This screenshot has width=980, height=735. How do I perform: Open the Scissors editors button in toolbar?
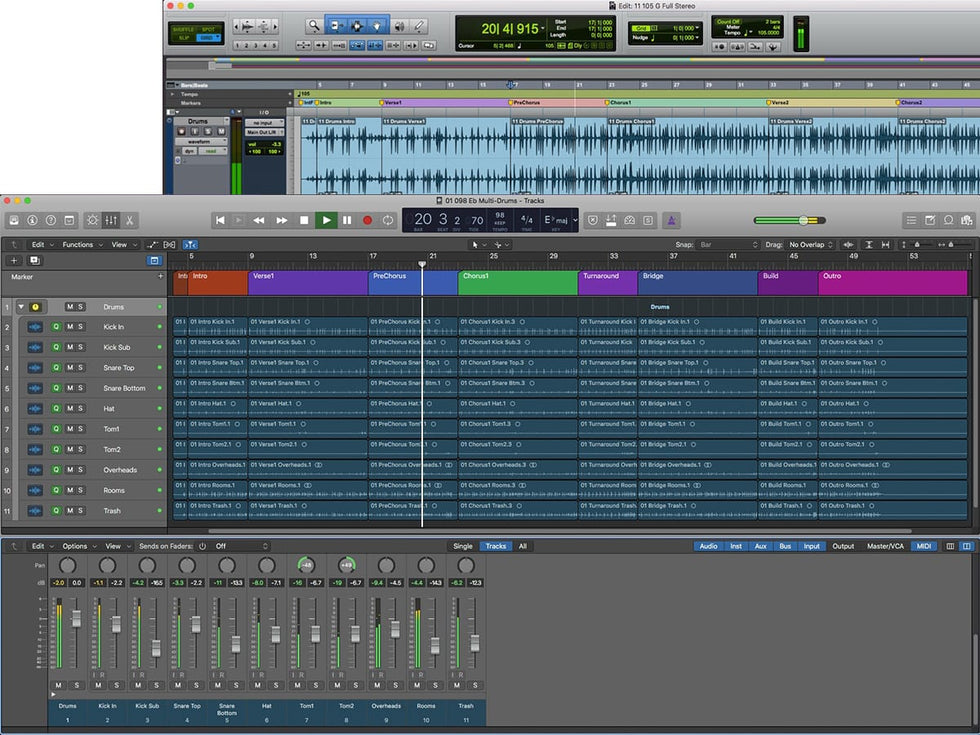click(130, 220)
